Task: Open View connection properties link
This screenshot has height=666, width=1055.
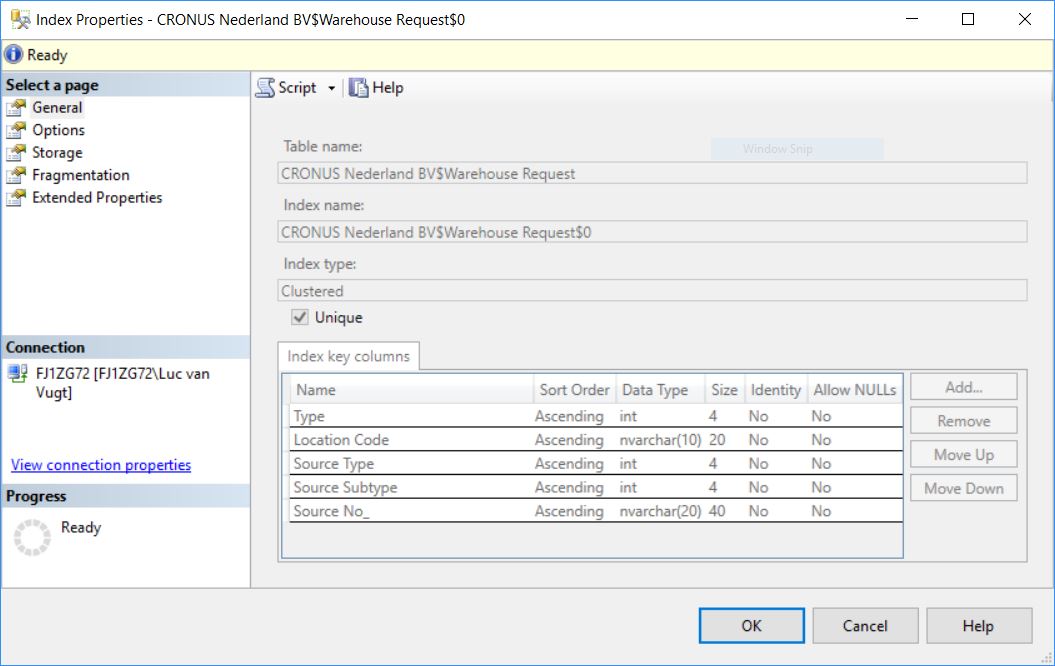Action: (101, 465)
